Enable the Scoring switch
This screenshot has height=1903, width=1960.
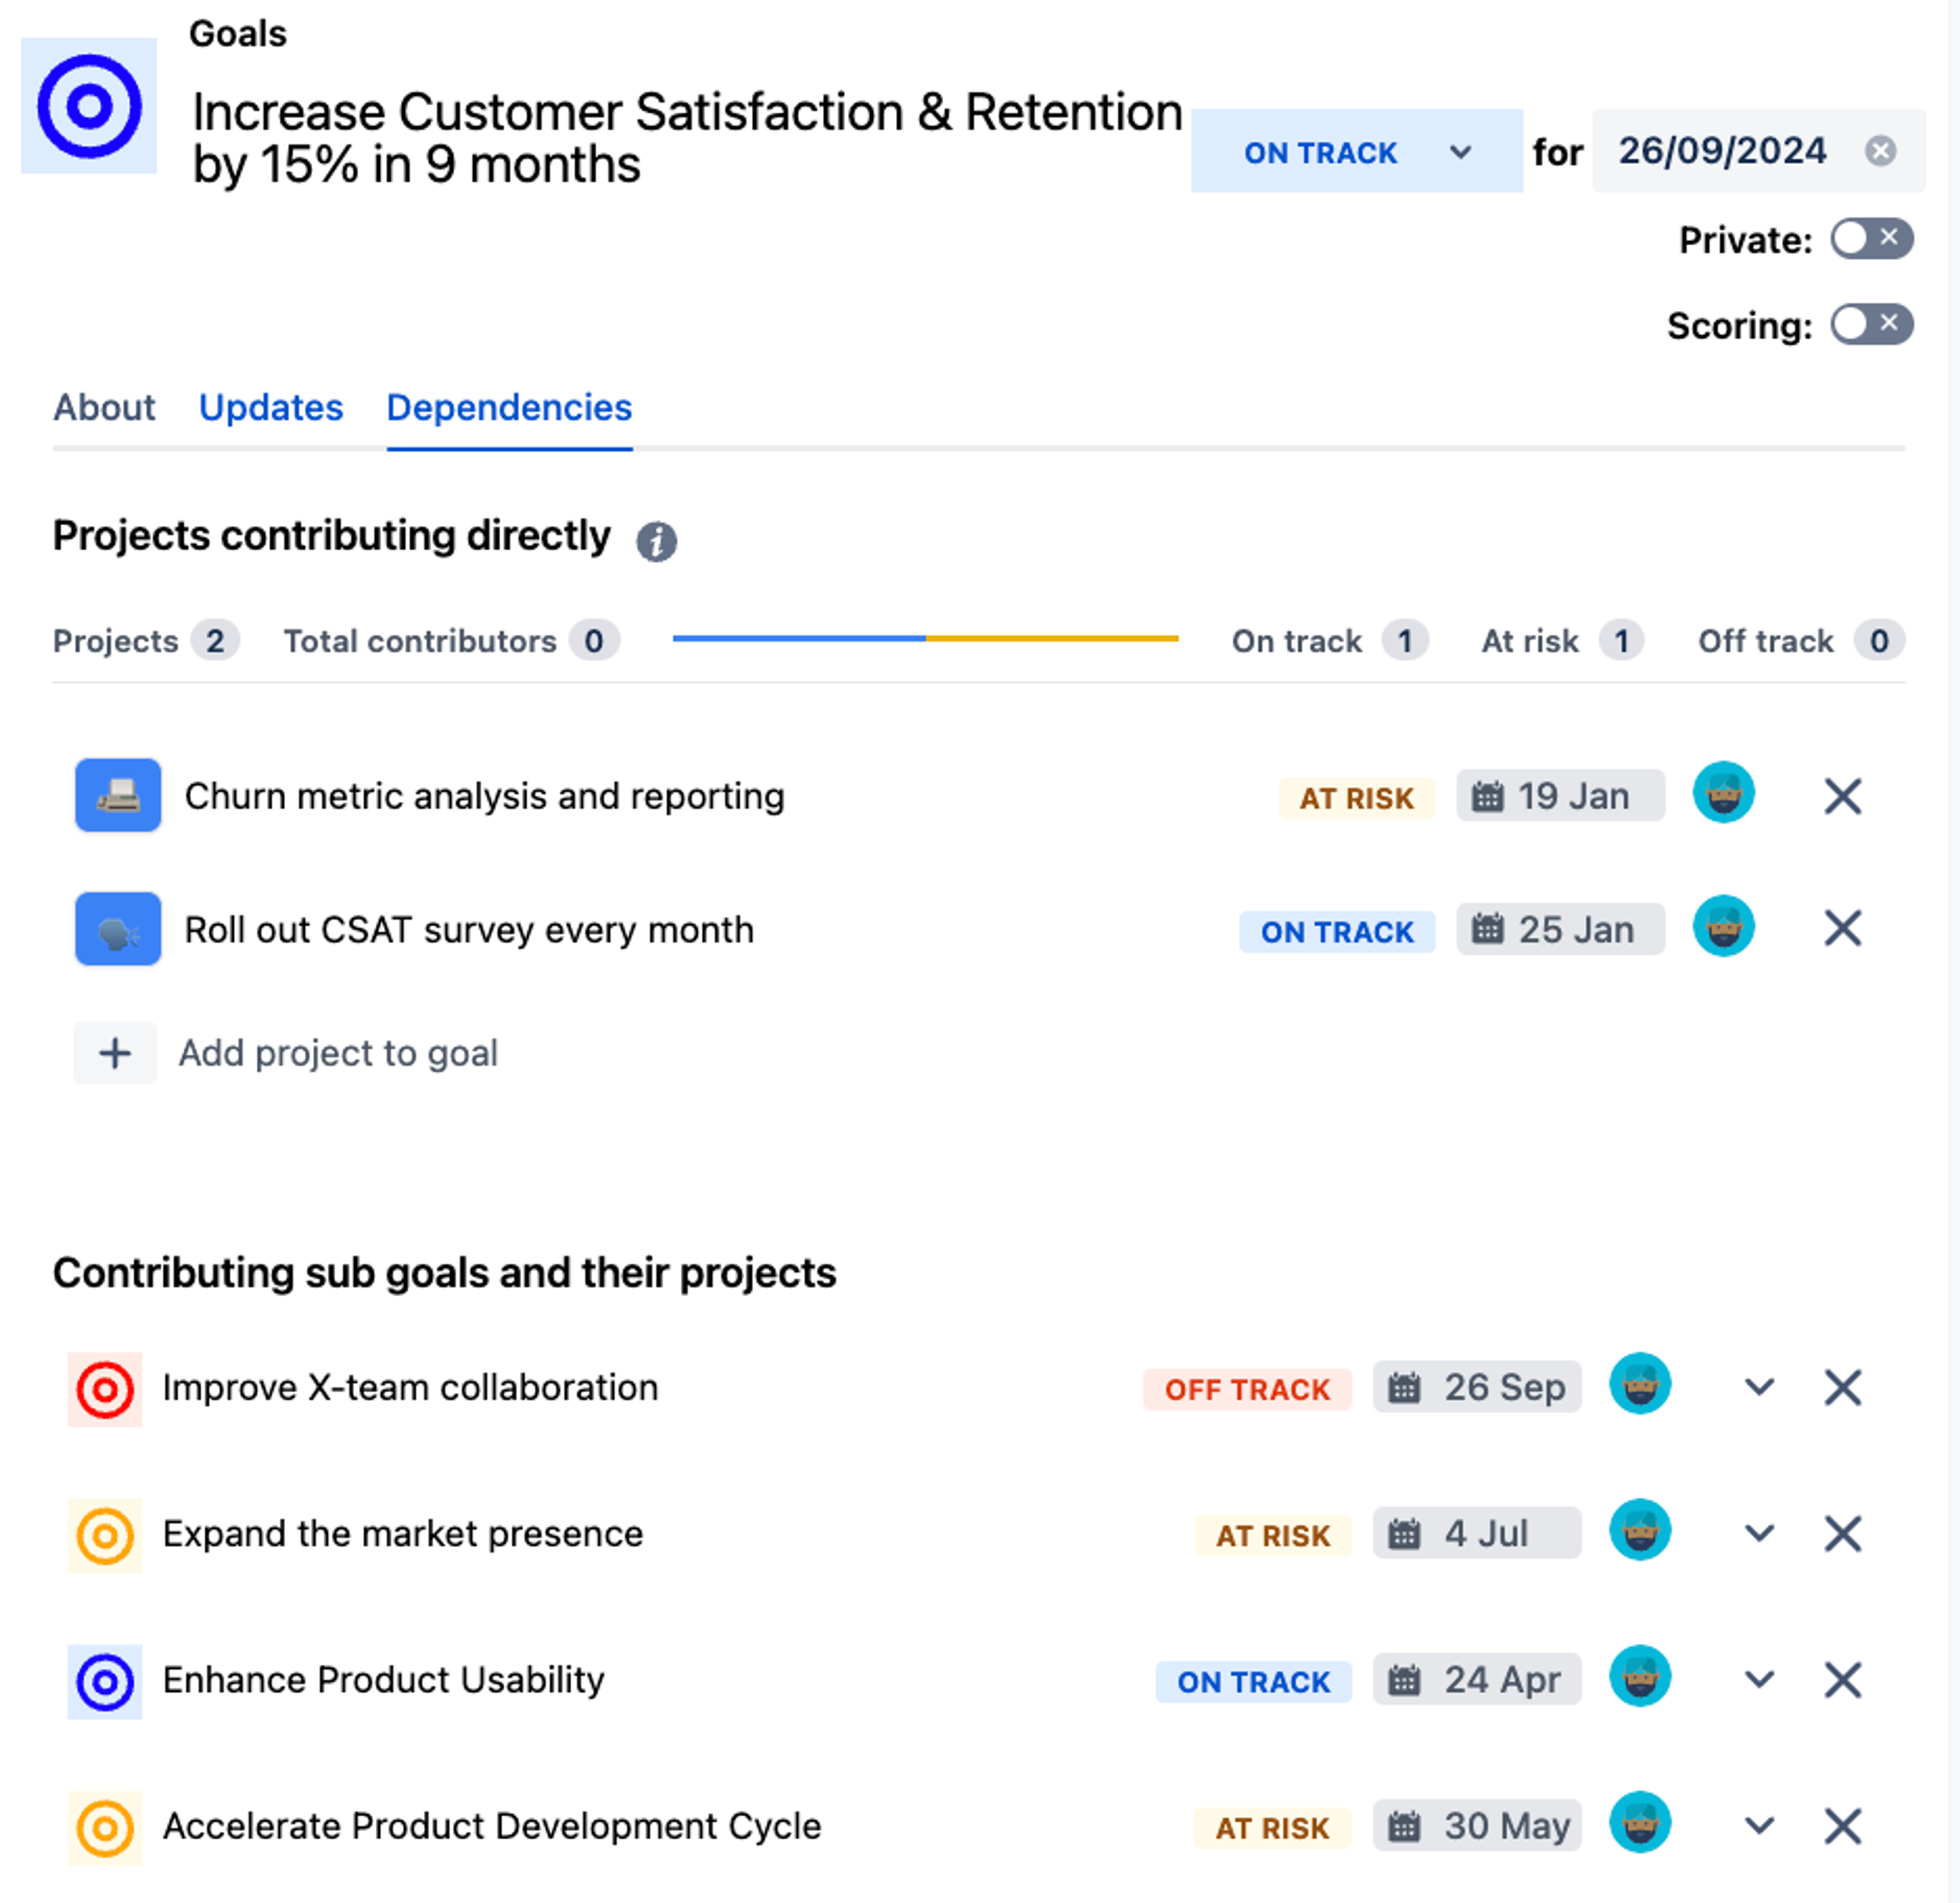[1871, 324]
